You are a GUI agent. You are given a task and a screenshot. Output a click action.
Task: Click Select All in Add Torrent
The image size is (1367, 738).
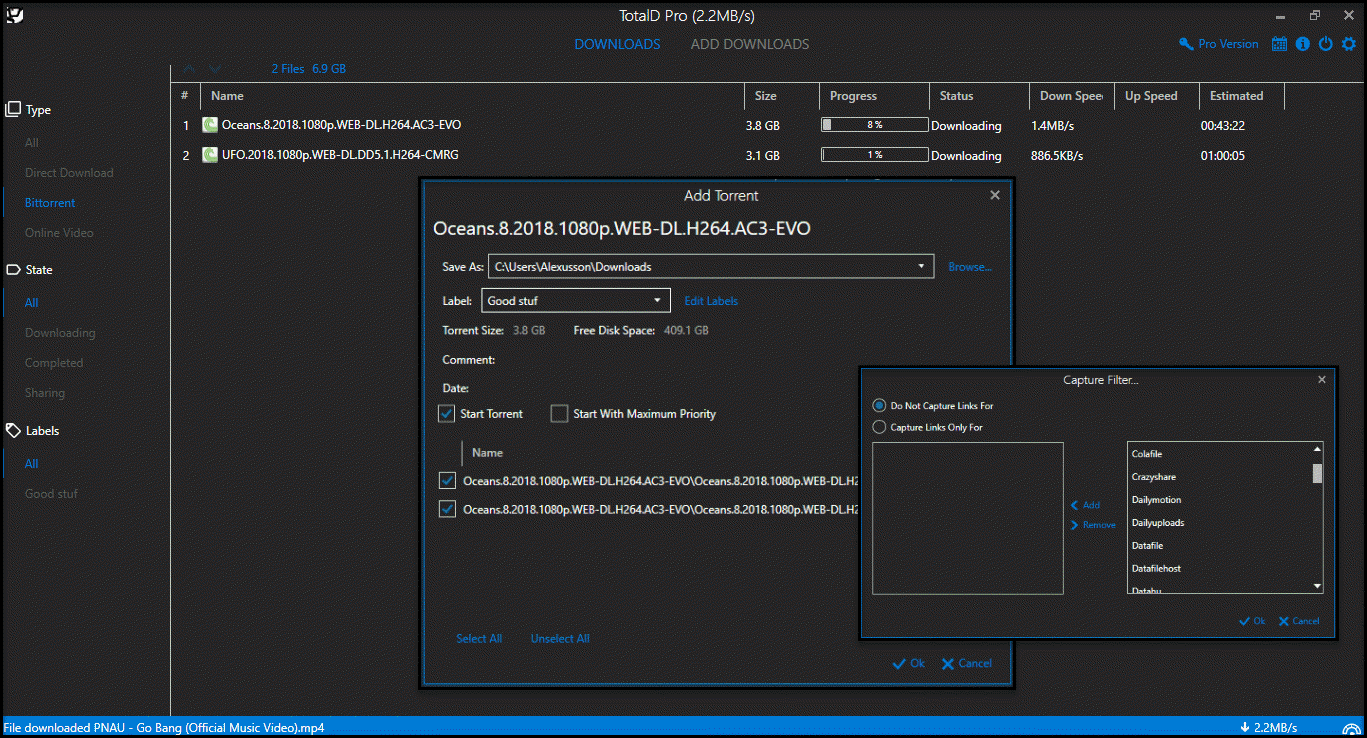479,638
